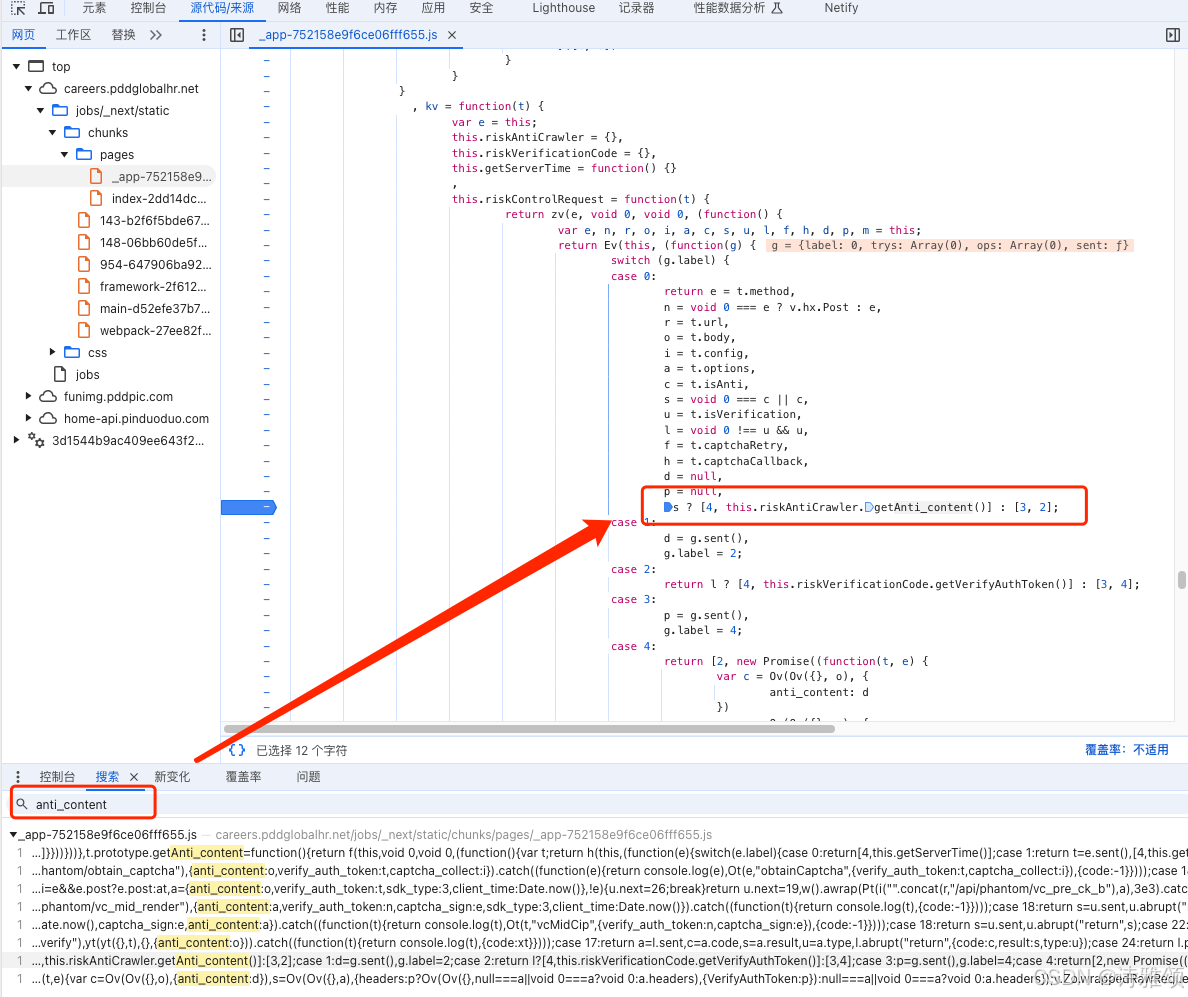Click the jobs document icon
The width and height of the screenshot is (1188, 997).
pos(60,374)
